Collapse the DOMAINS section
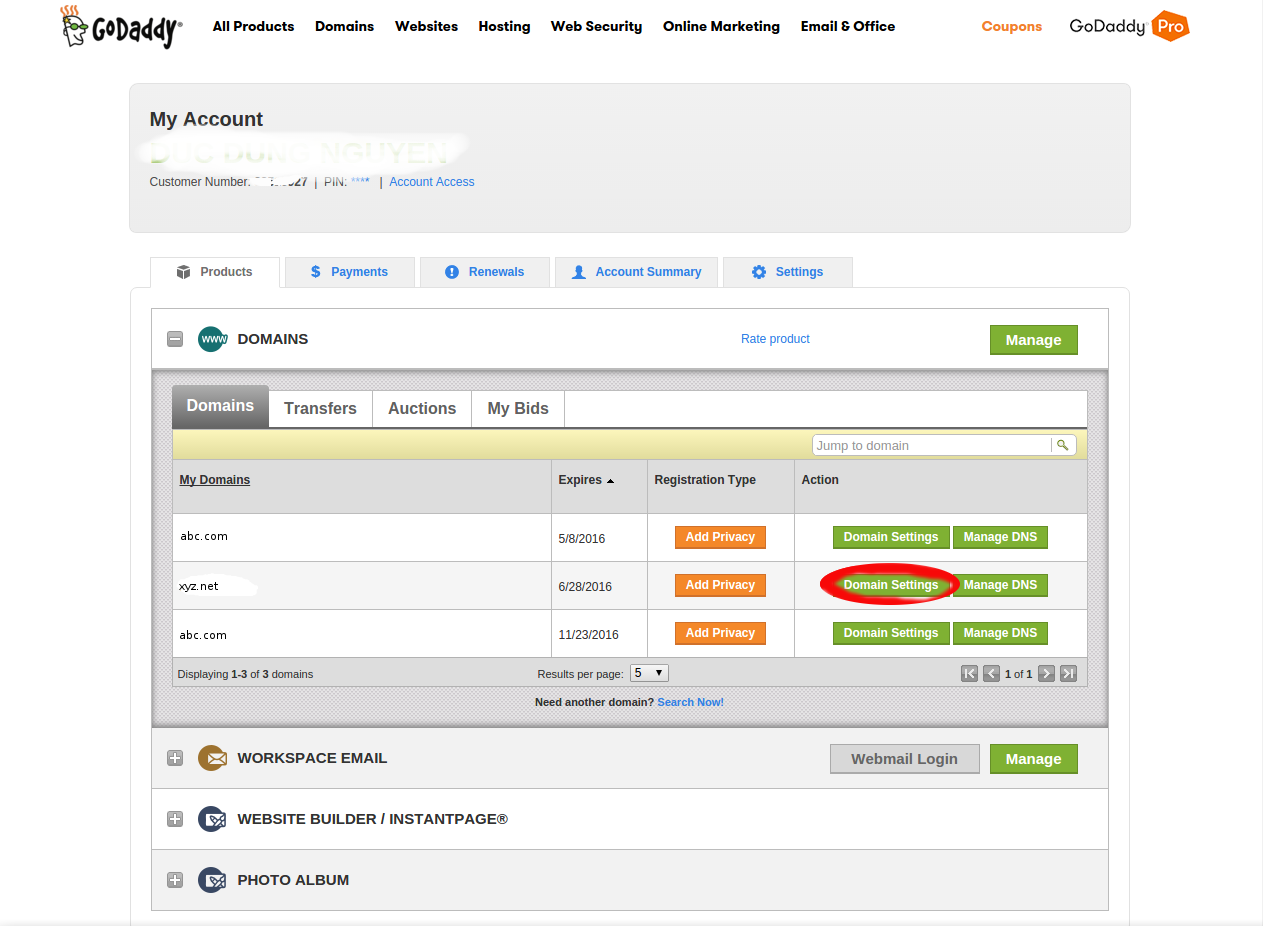1263x926 pixels. click(x=175, y=339)
